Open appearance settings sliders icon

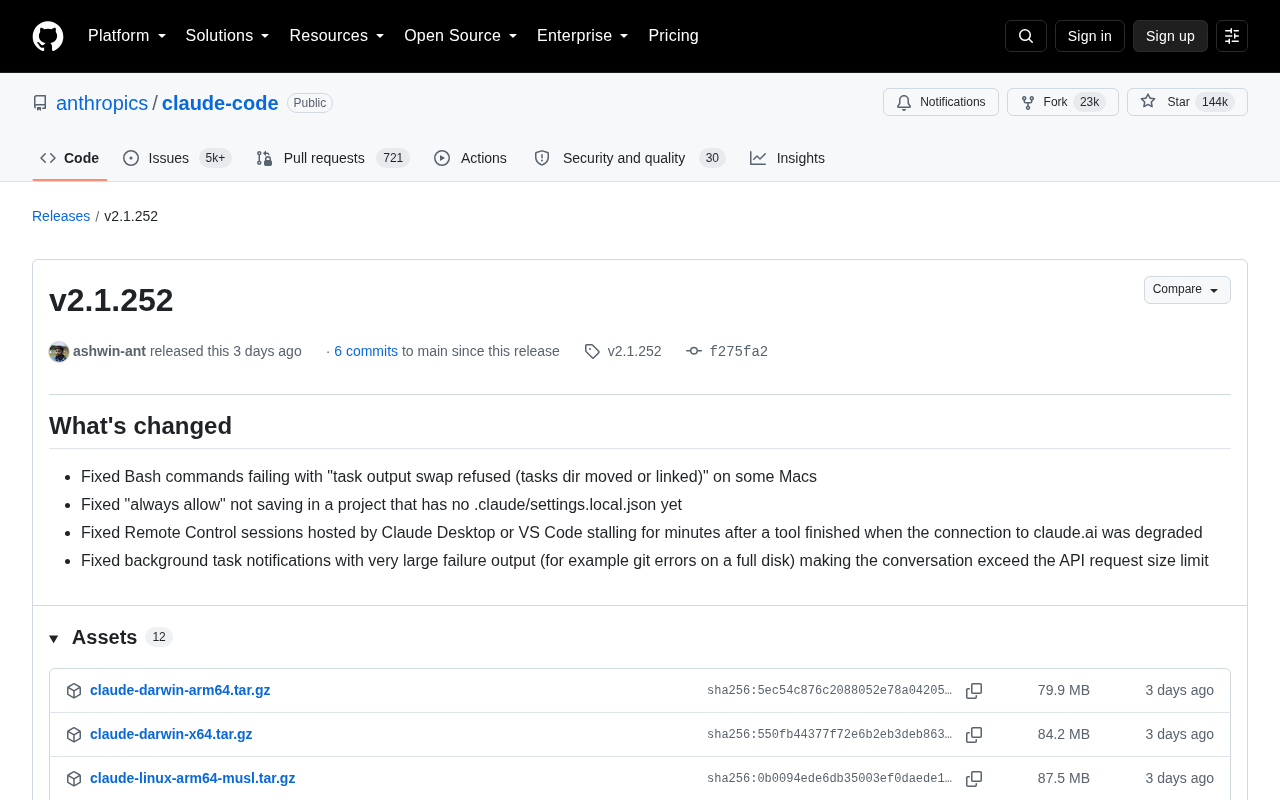(x=1232, y=36)
